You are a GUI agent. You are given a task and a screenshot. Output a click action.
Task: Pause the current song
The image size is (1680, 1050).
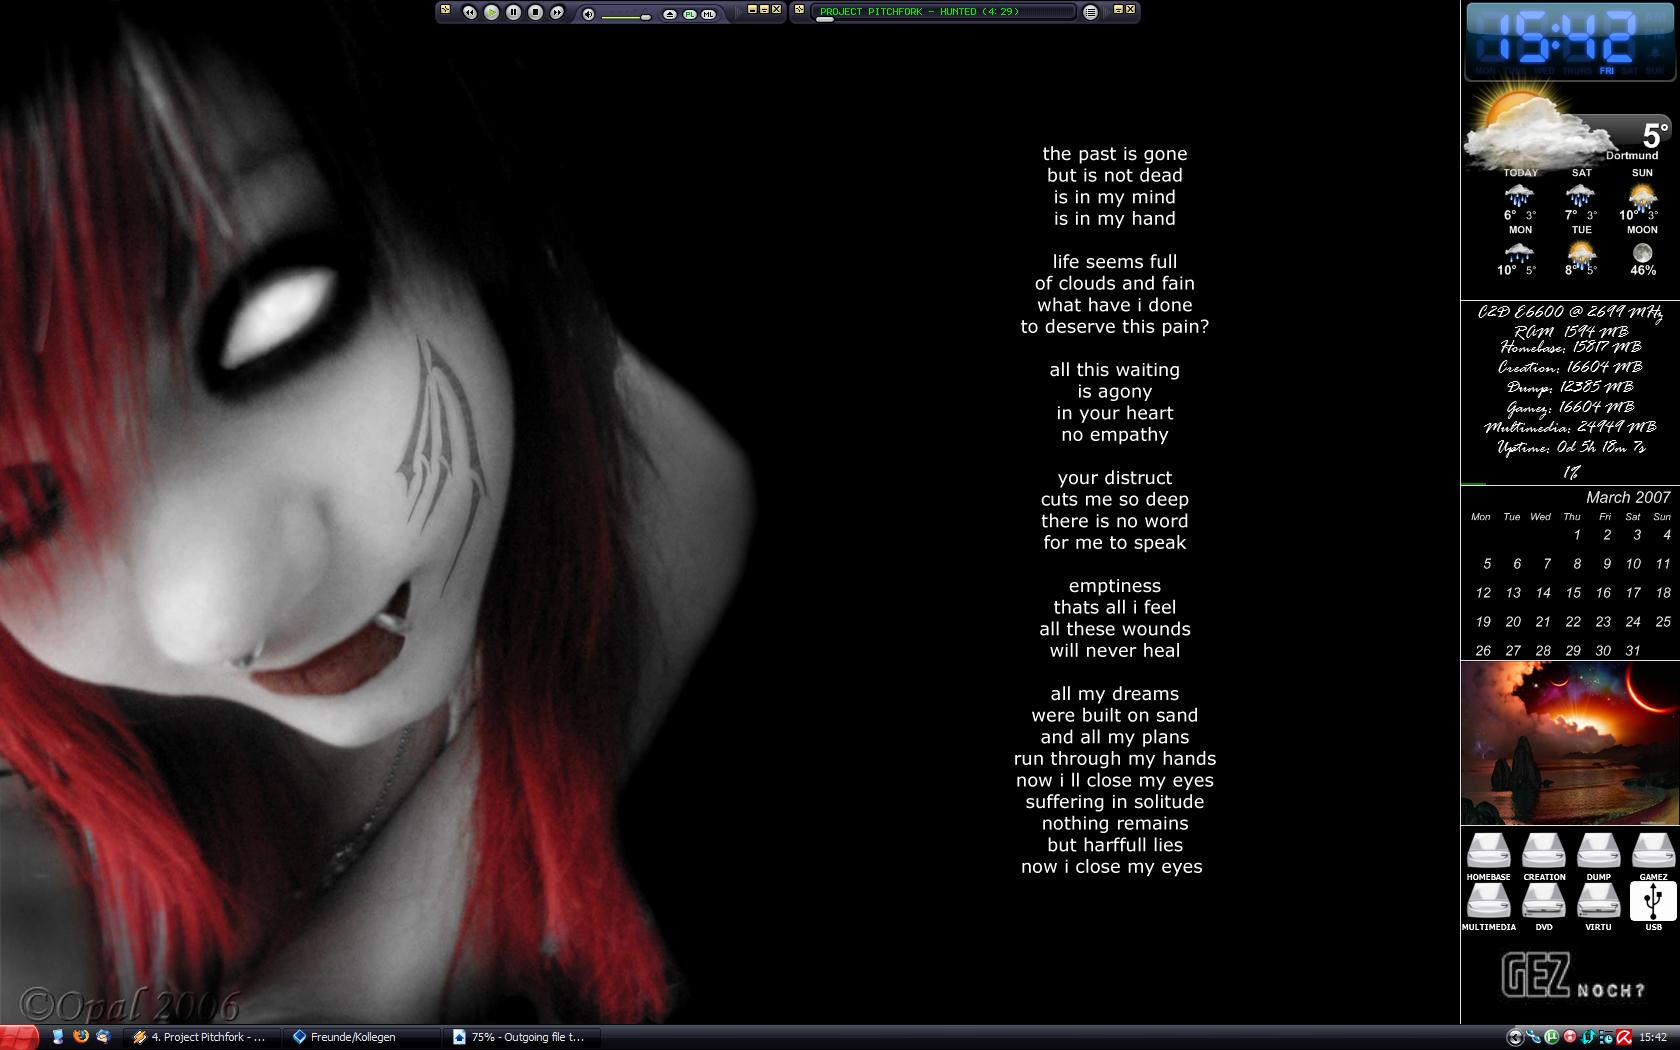click(513, 12)
